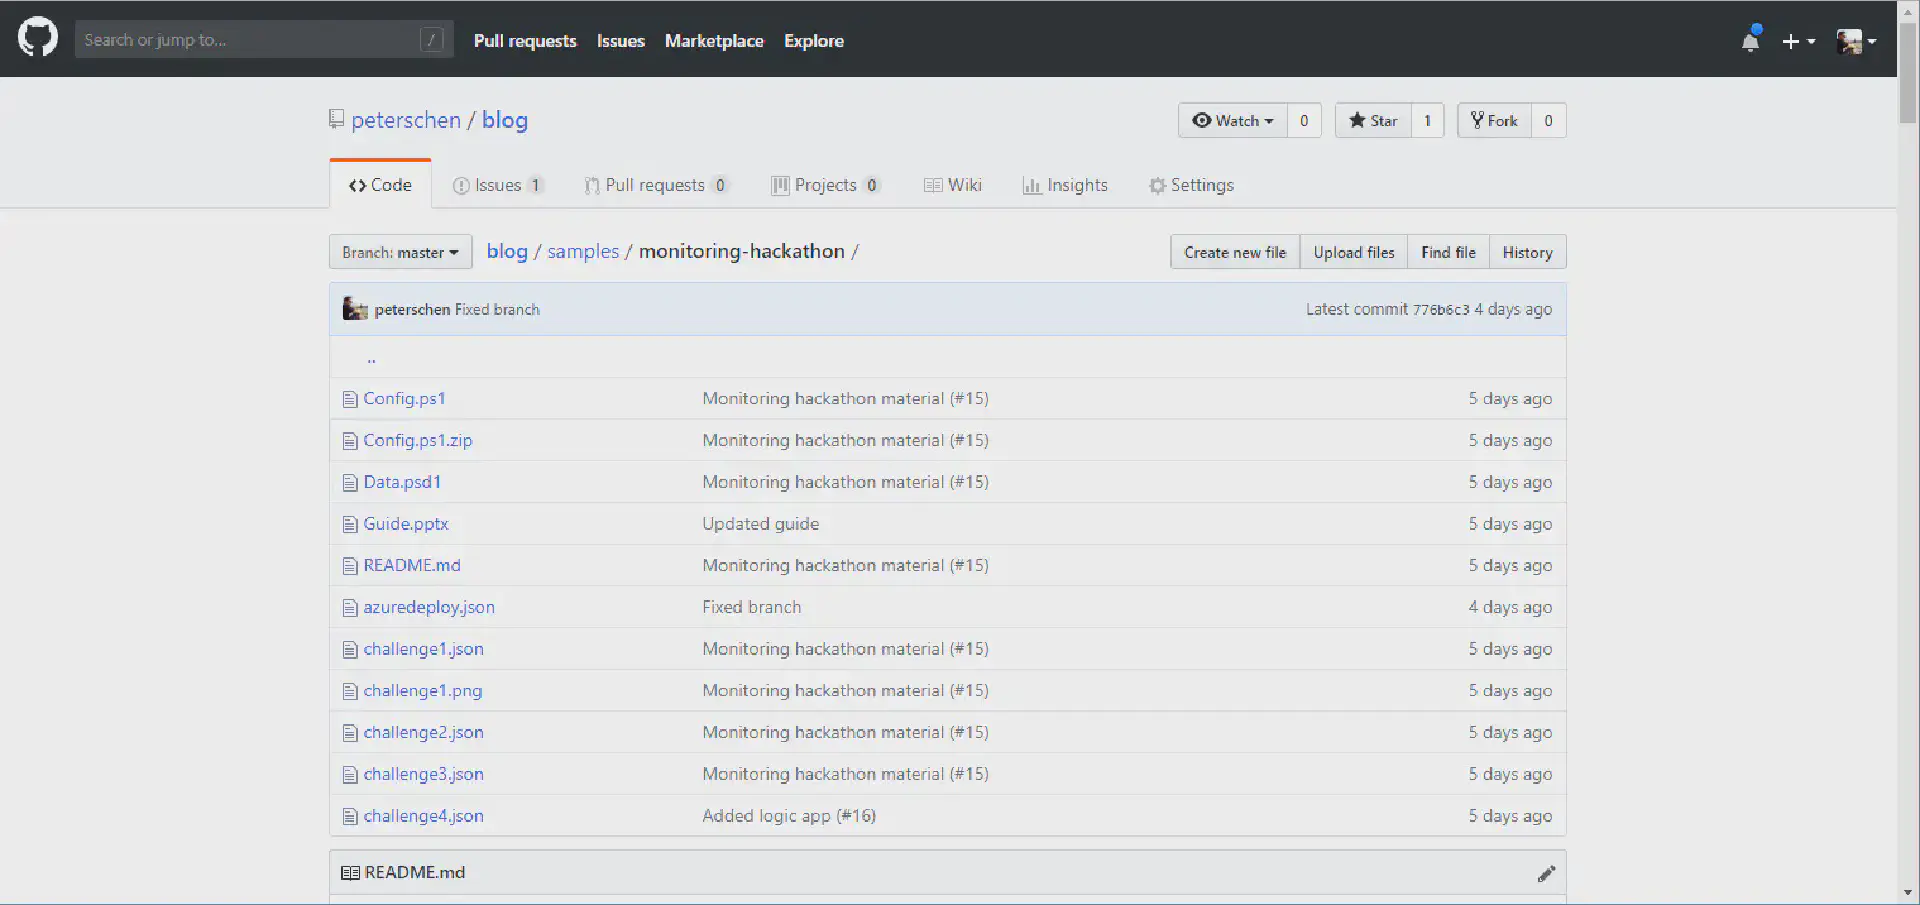View the stargazers count 1

[x=1428, y=120]
